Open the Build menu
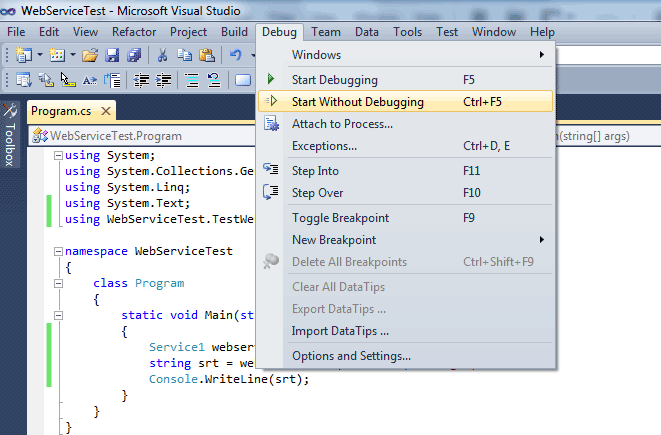Screen dimensions: 661x435 tap(234, 32)
